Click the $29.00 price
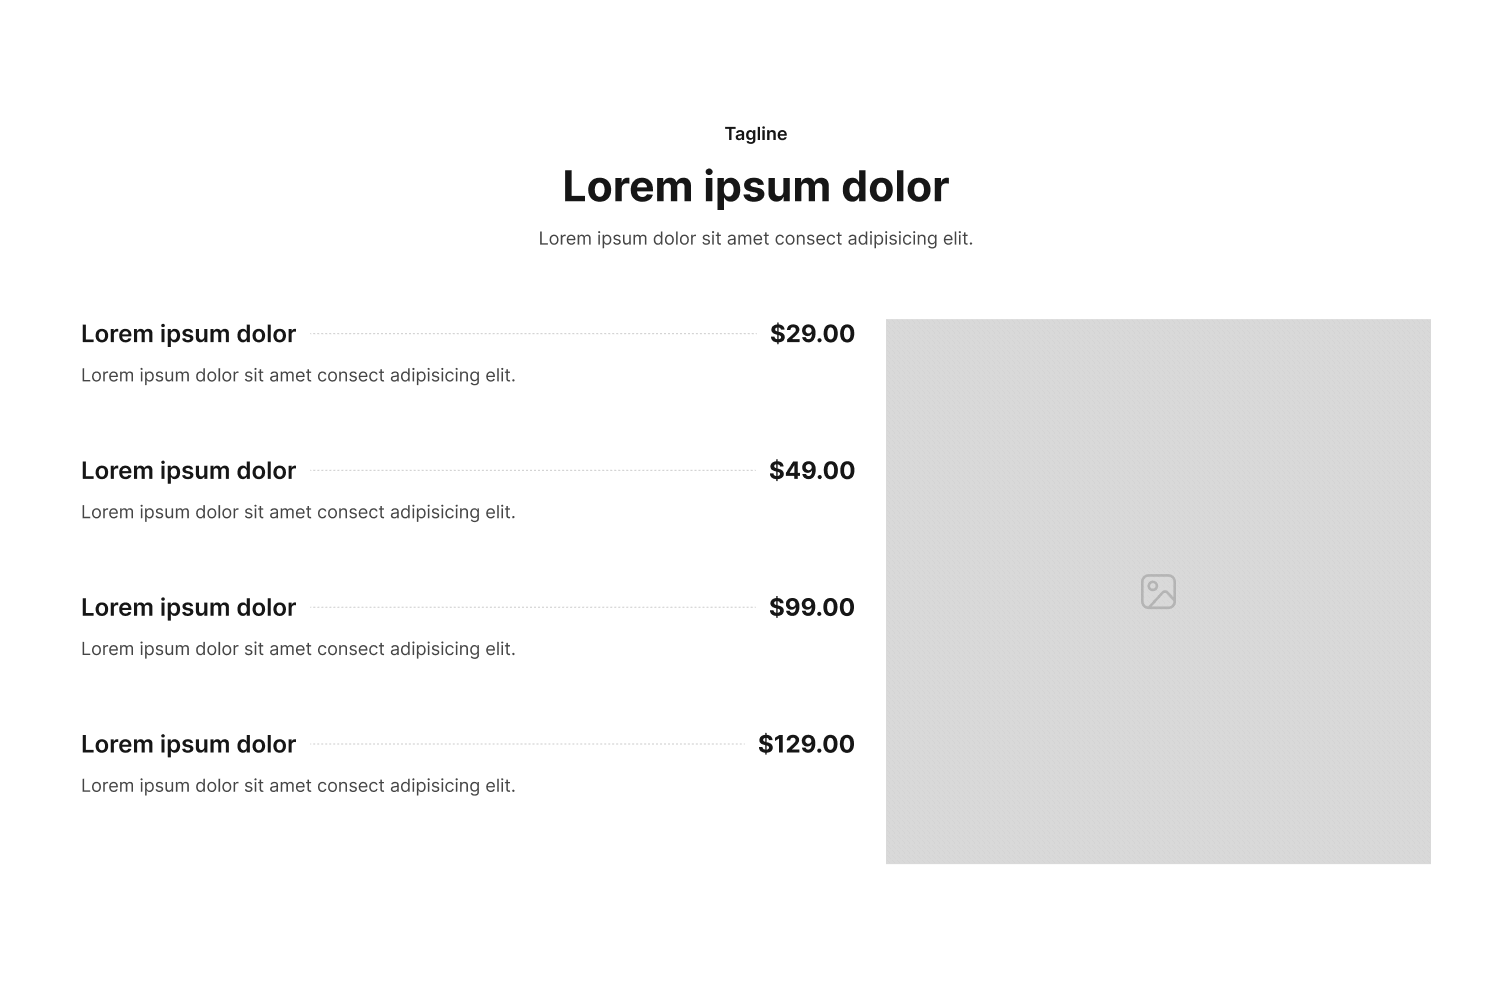The height and width of the screenshot is (985, 1512). pyautogui.click(x=812, y=334)
